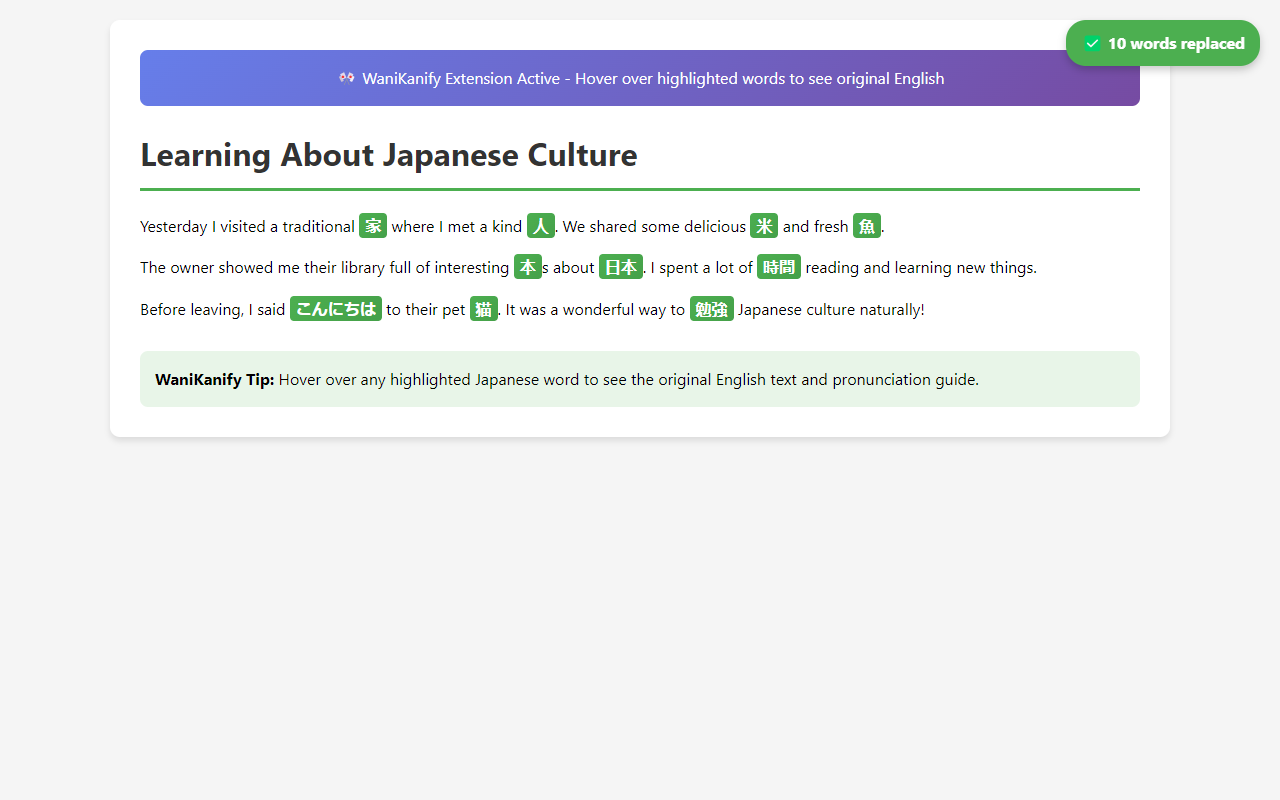The height and width of the screenshot is (800, 1280).
Task: Click the bold "WaniKanify Tip:" label
Action: point(214,380)
